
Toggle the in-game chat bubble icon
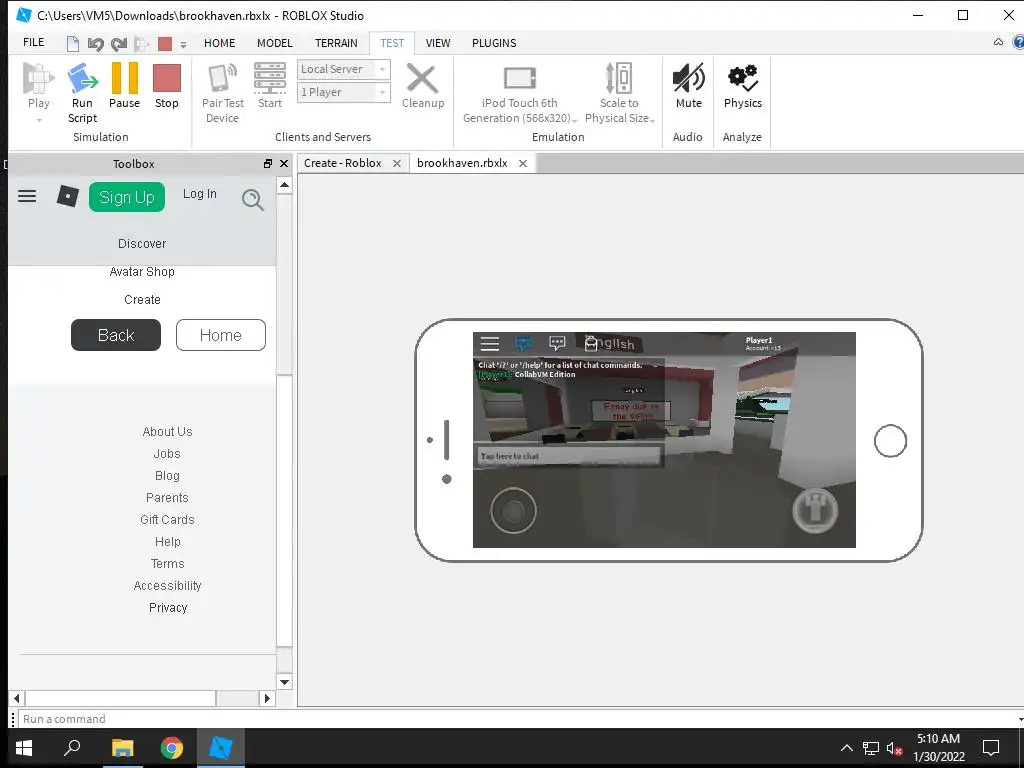coord(557,343)
